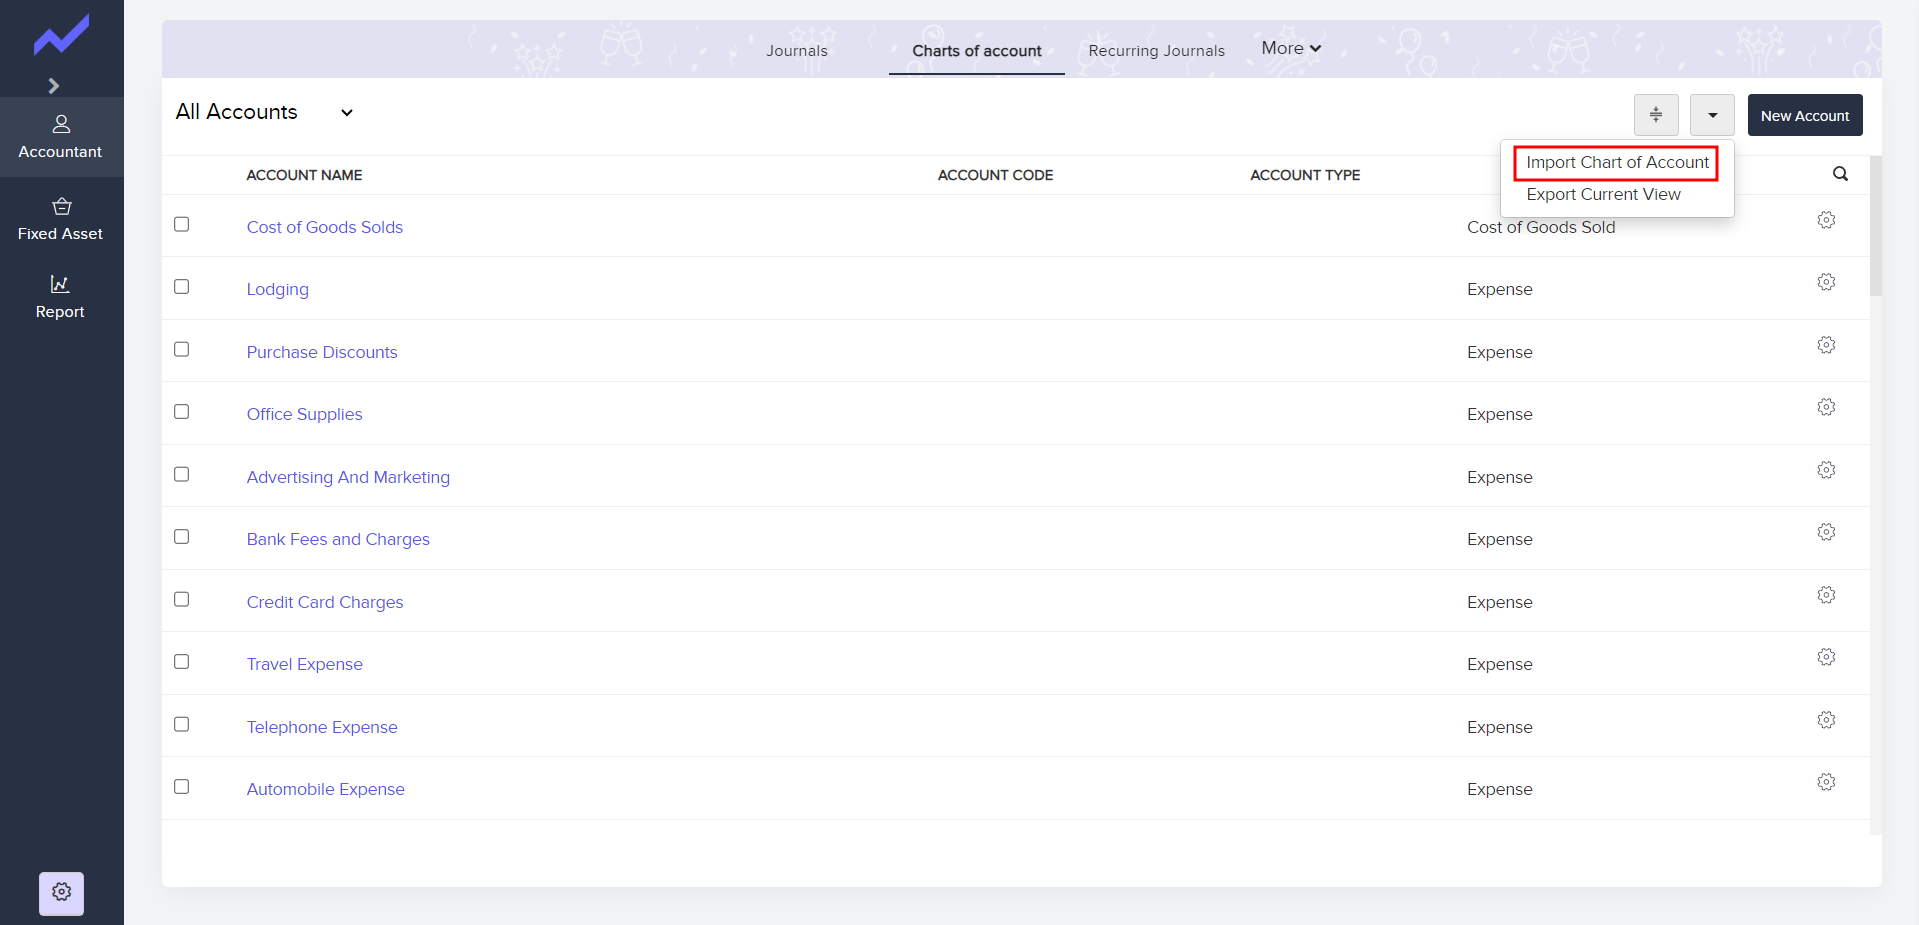Click the column adjust icon button

click(1656, 115)
